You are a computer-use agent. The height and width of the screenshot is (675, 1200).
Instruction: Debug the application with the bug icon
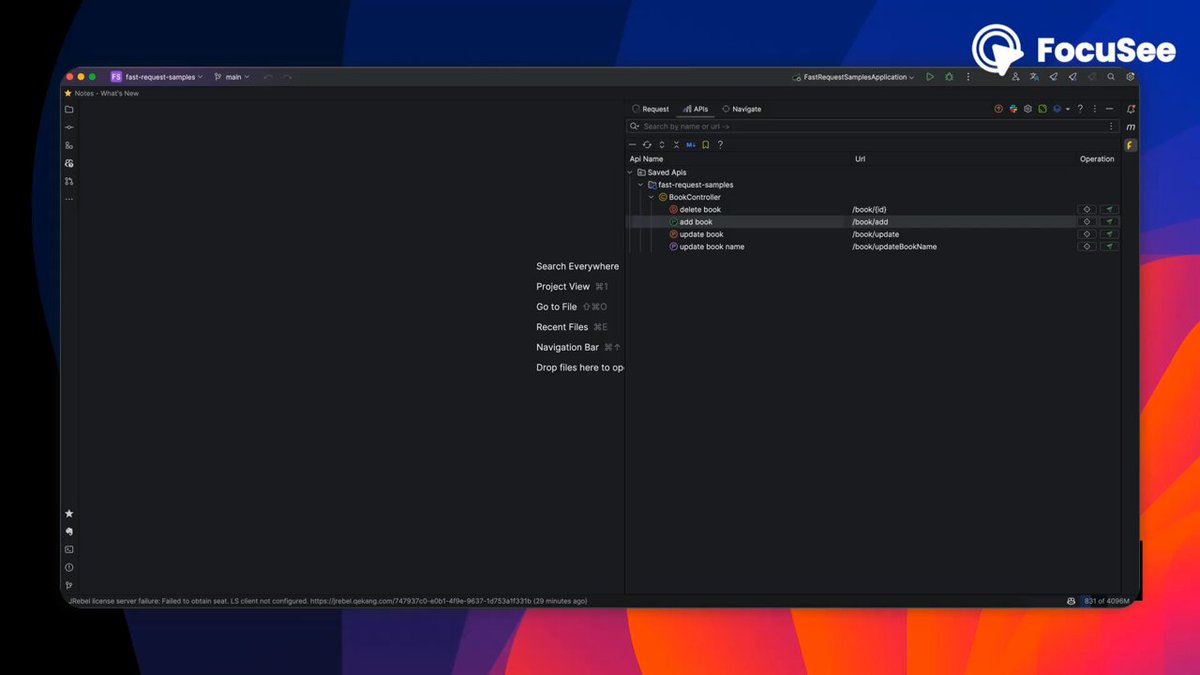click(x=949, y=77)
